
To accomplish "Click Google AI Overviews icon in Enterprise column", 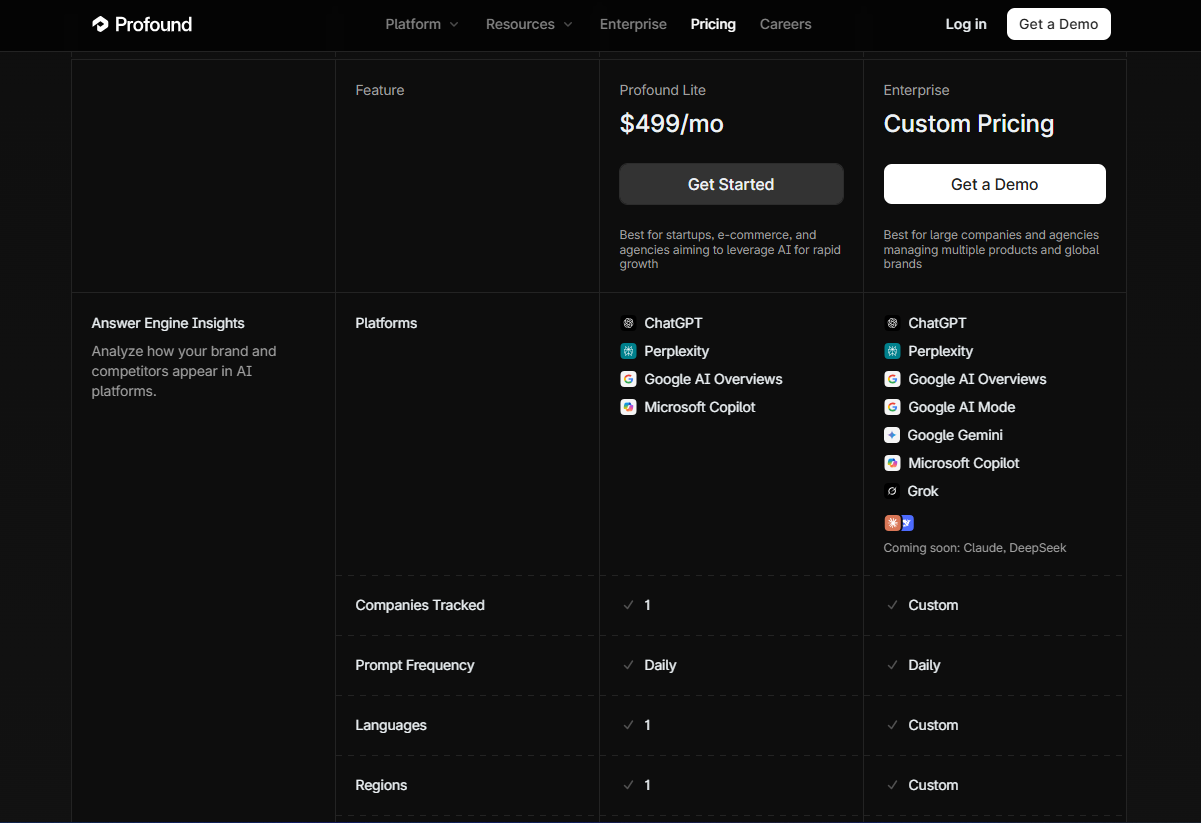I will coord(892,379).
